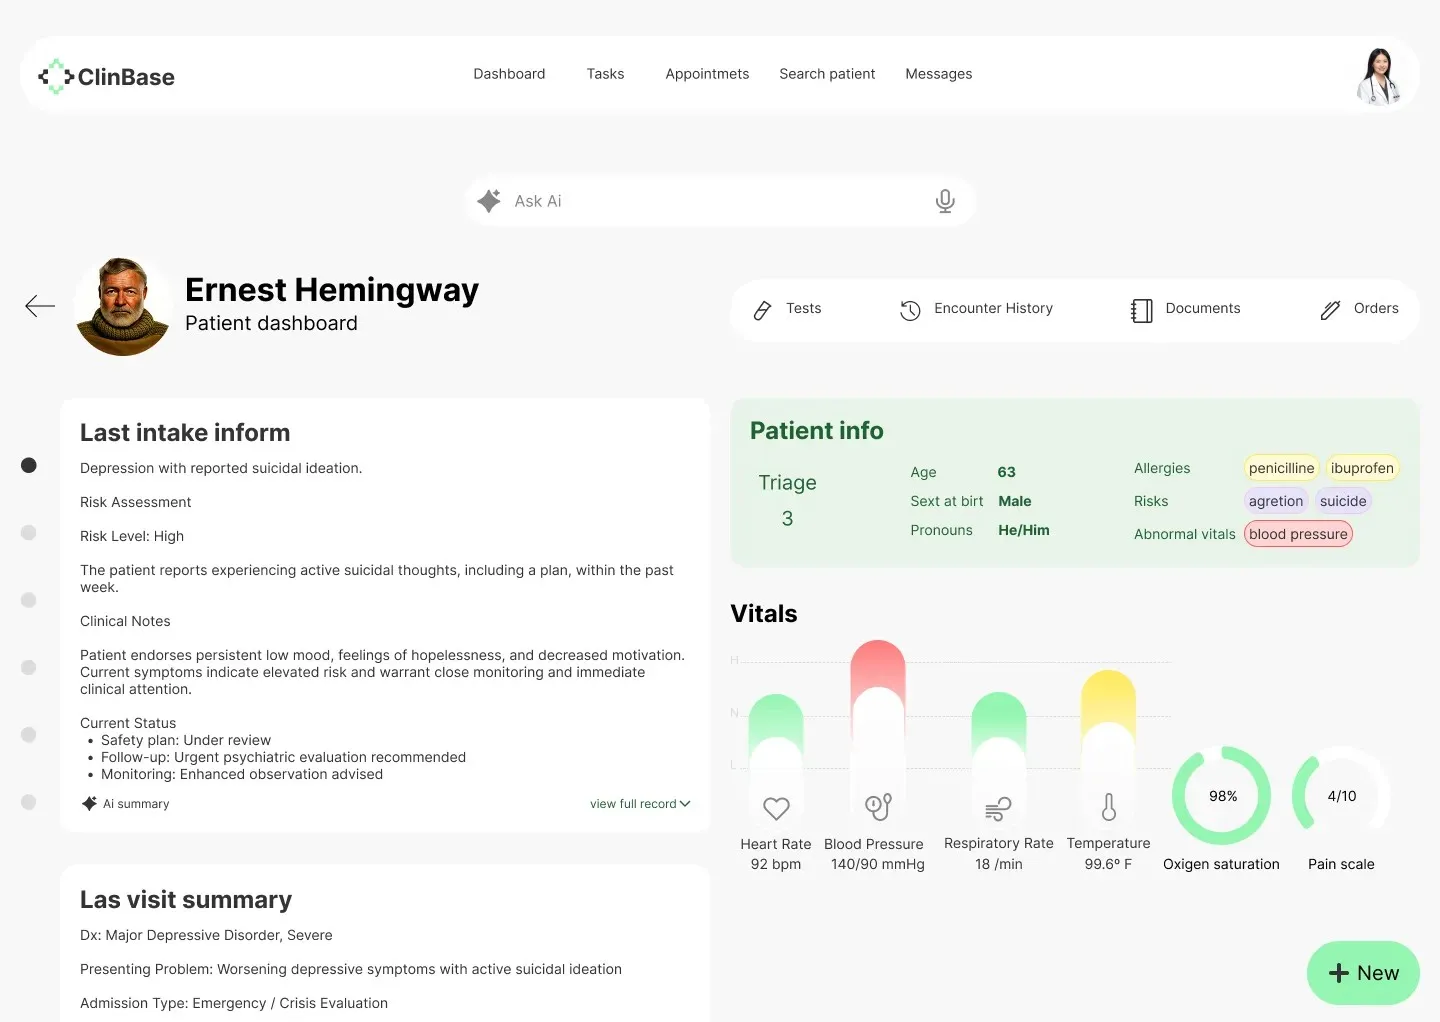Click the stethoscope Blood Pressure icon
The height and width of the screenshot is (1022, 1440).
tap(878, 807)
